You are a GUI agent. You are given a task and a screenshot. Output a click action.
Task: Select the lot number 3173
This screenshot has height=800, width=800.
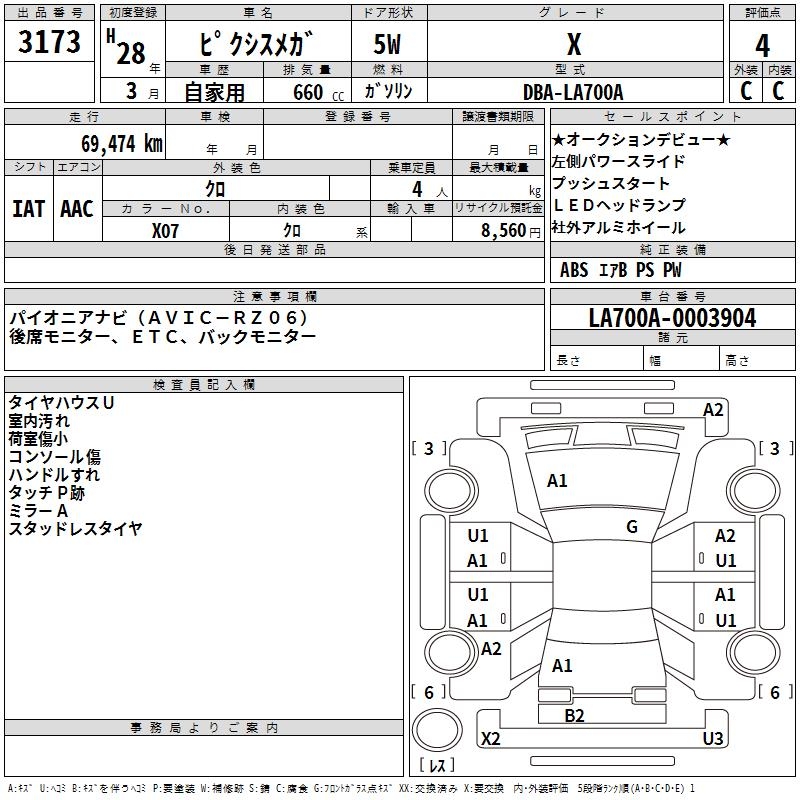pos(49,42)
